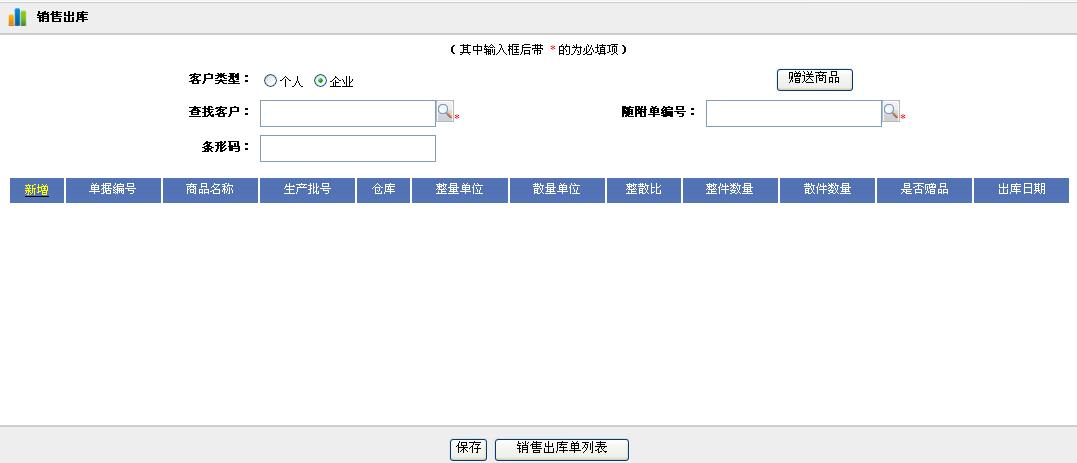Click the 新增 link in table header

point(37,190)
